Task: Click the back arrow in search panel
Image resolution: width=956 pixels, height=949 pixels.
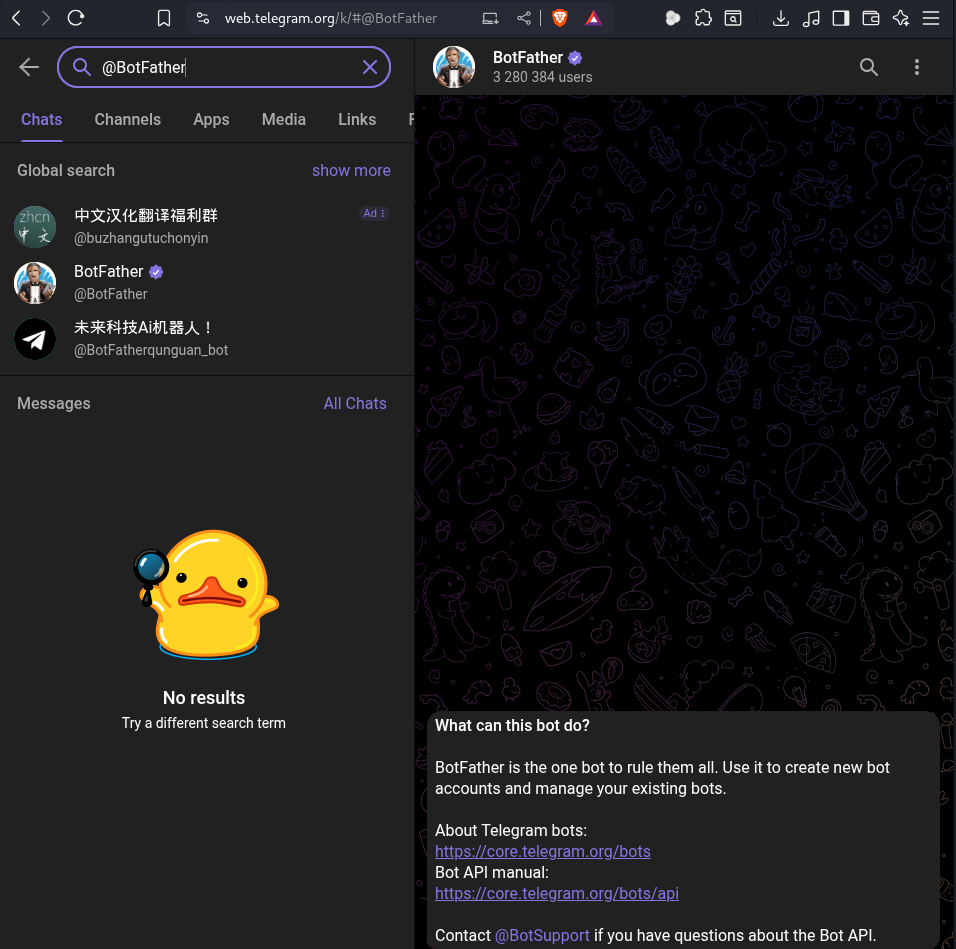Action: tap(29, 67)
